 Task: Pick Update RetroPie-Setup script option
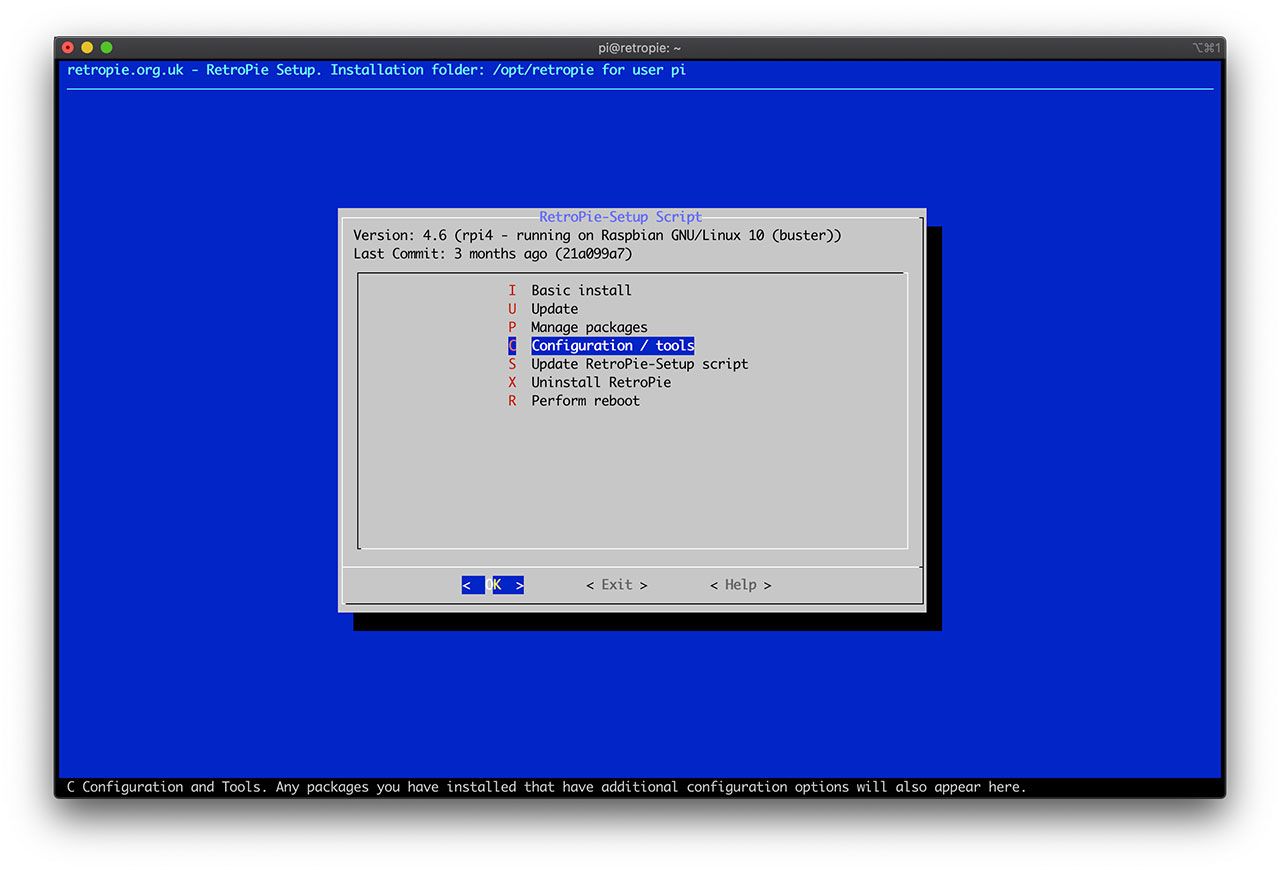[x=639, y=364]
